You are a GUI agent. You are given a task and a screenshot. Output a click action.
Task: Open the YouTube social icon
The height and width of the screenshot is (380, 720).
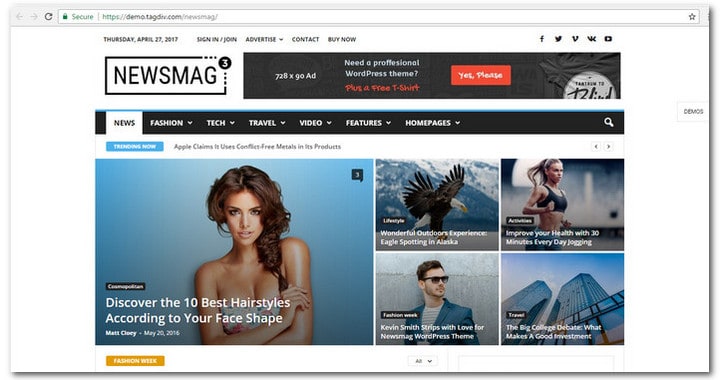pyautogui.click(x=608, y=39)
